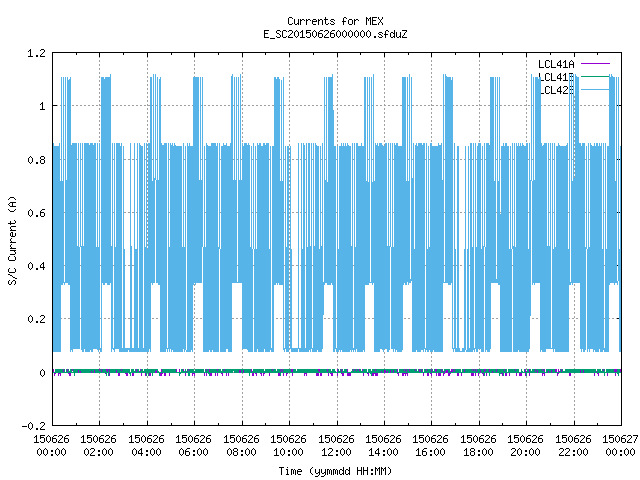Click the x-axis label 150626 18:00
Viewport: 640px width, 480px height.
pyautogui.click(x=478, y=446)
